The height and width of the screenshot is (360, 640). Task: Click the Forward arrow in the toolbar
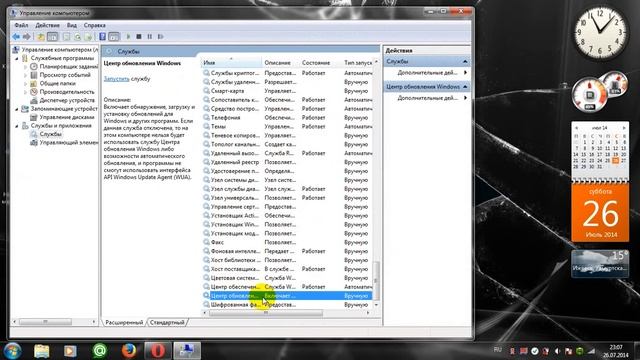27,37
